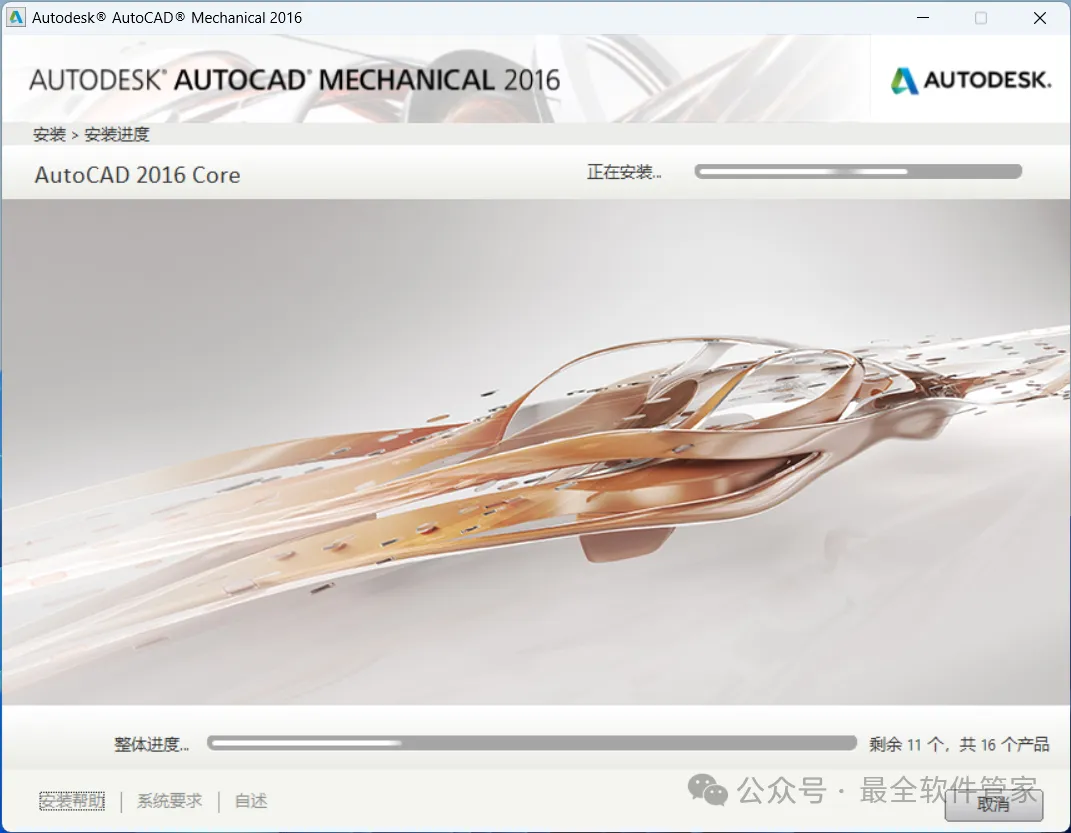Viewport: 1071px width, 833px height.
Task: Cancel installation with the 取消 button
Action: [x=994, y=805]
